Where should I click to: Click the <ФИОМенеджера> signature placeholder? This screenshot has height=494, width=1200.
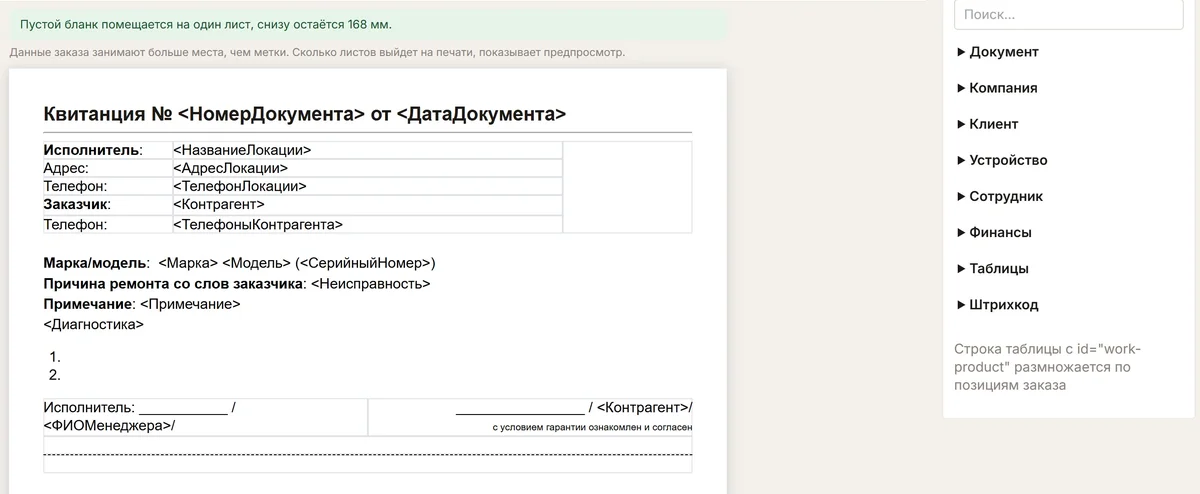coord(109,425)
